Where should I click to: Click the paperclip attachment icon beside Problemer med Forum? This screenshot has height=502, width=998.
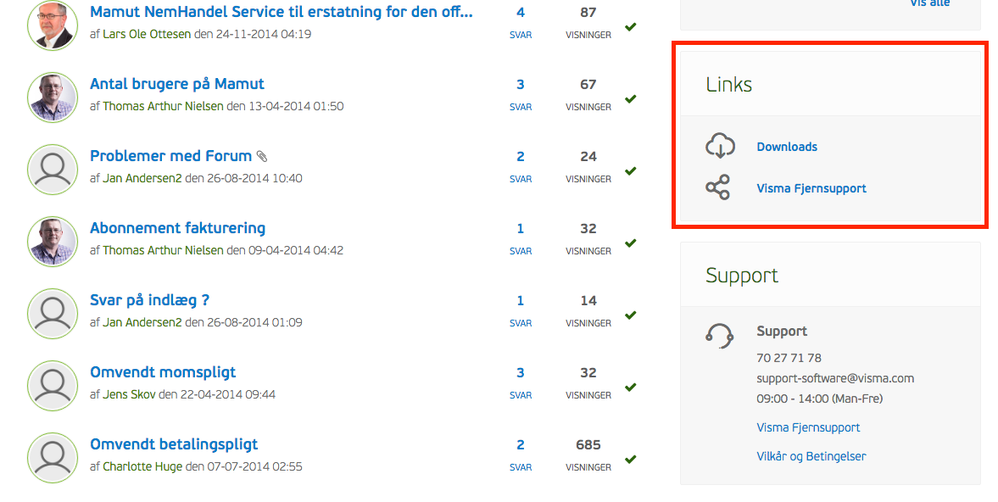[x=262, y=157]
